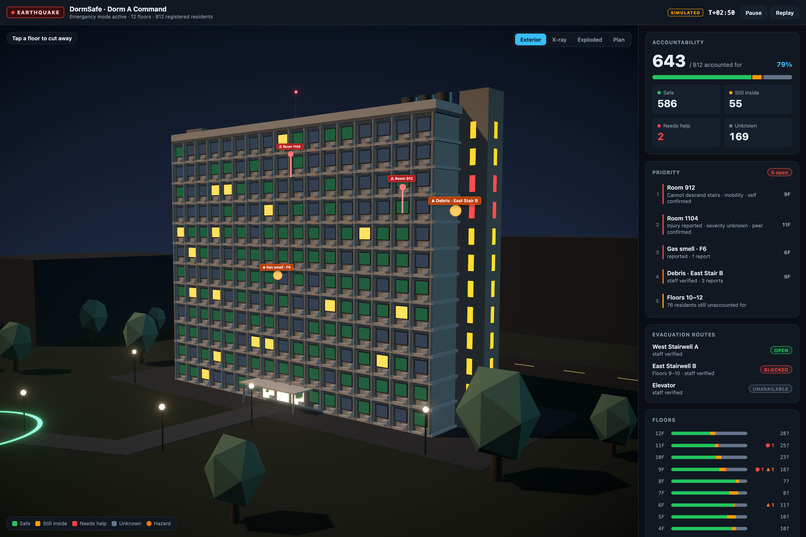Pause the simulation
This screenshot has width=806, height=537.
click(754, 13)
